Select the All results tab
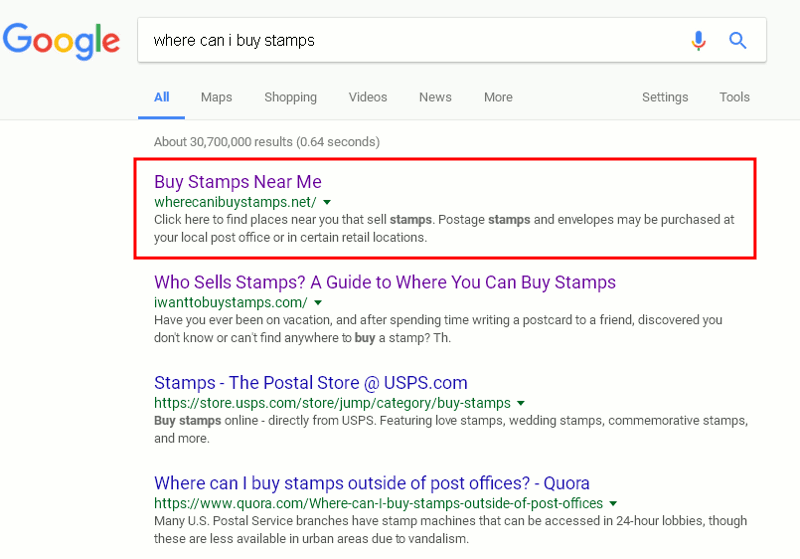 click(x=161, y=97)
